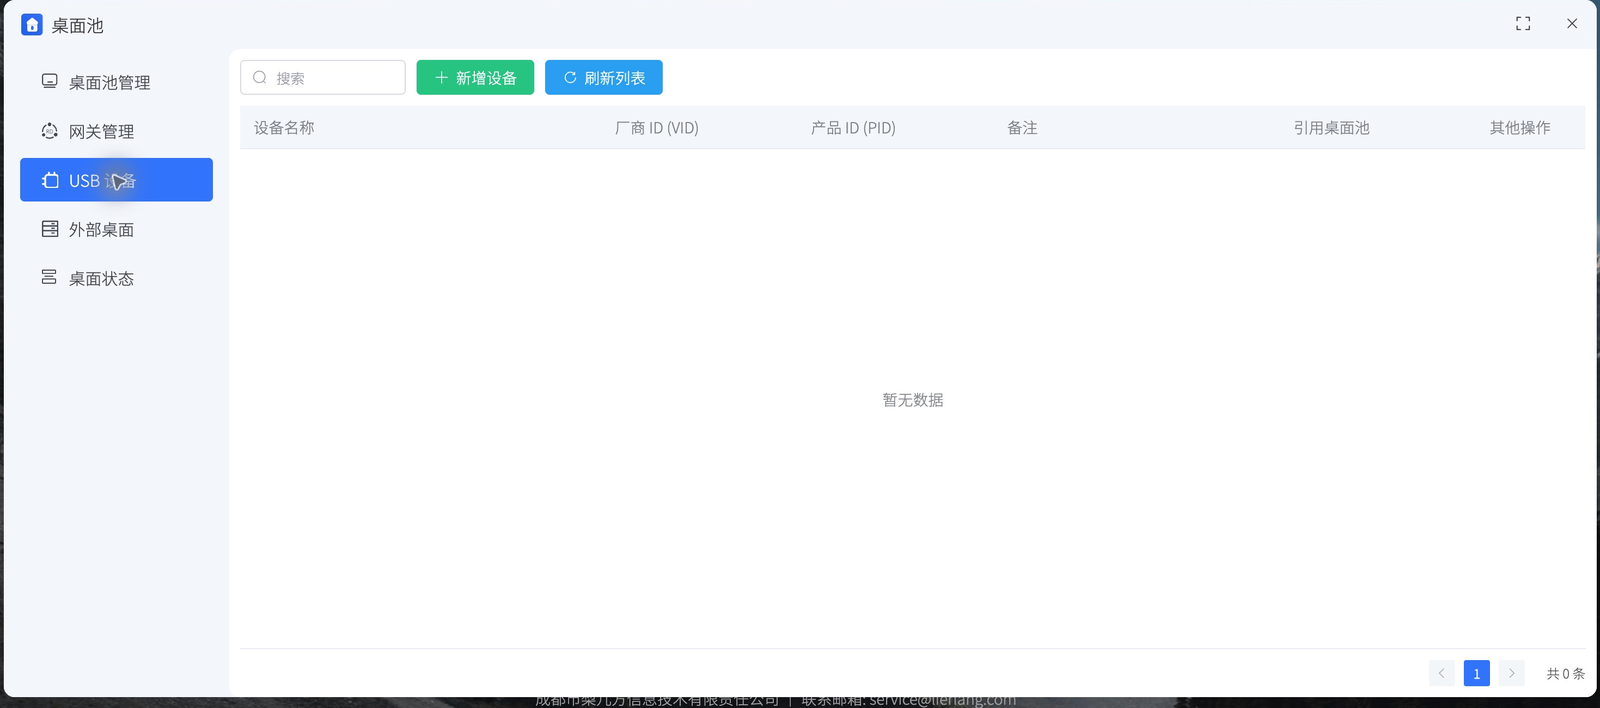The width and height of the screenshot is (1600, 708).
Task: Click the blue 刷新列表 button
Action: click(x=604, y=77)
